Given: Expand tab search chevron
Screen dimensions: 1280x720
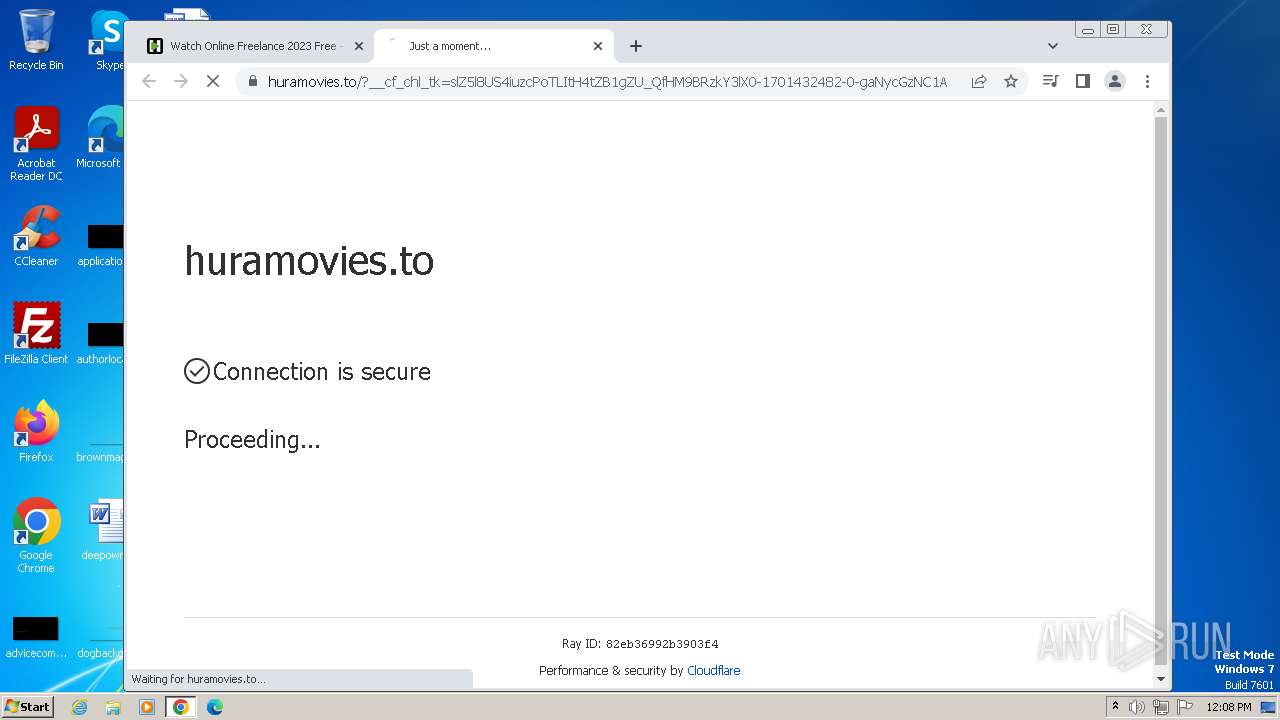Looking at the screenshot, I should (1052, 46).
